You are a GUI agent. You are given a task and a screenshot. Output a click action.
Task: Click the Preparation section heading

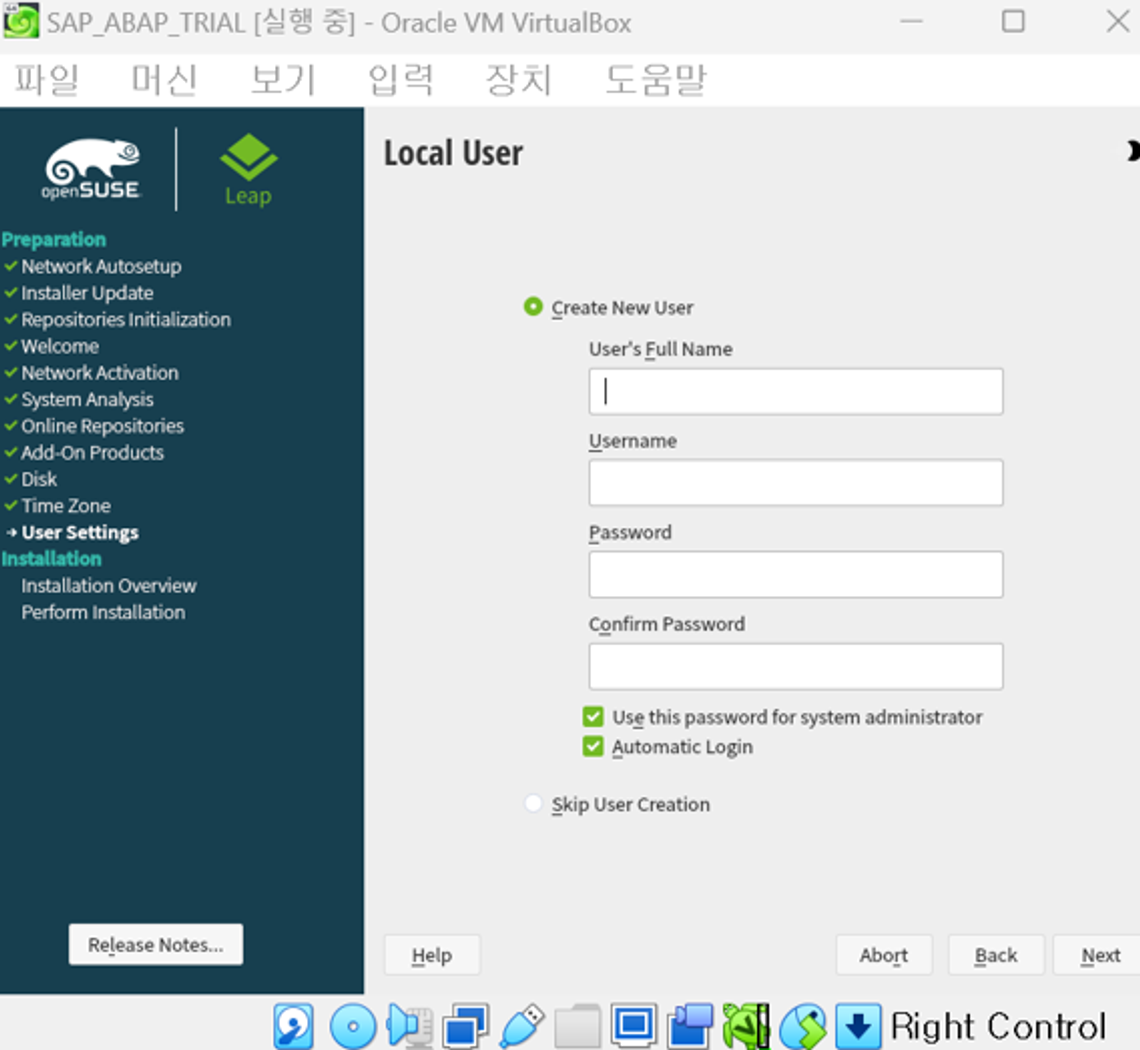(54, 239)
